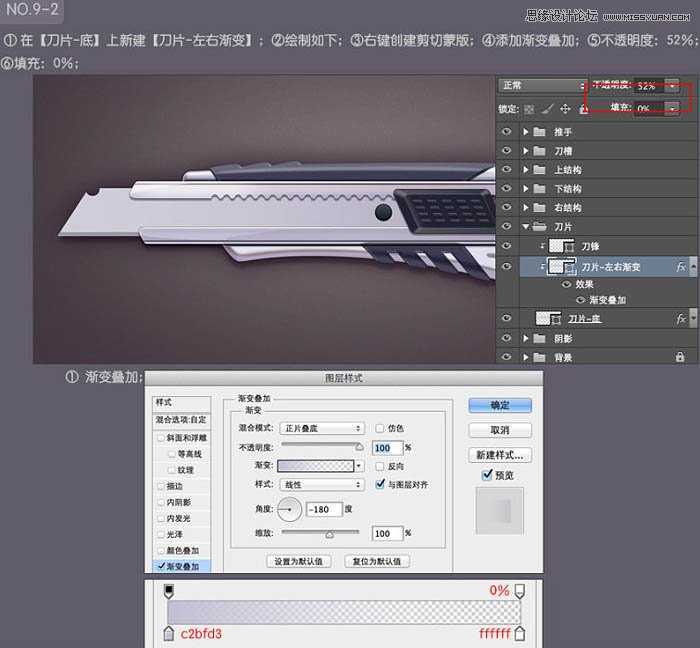Toggle 预览 checkbox

click(x=487, y=475)
